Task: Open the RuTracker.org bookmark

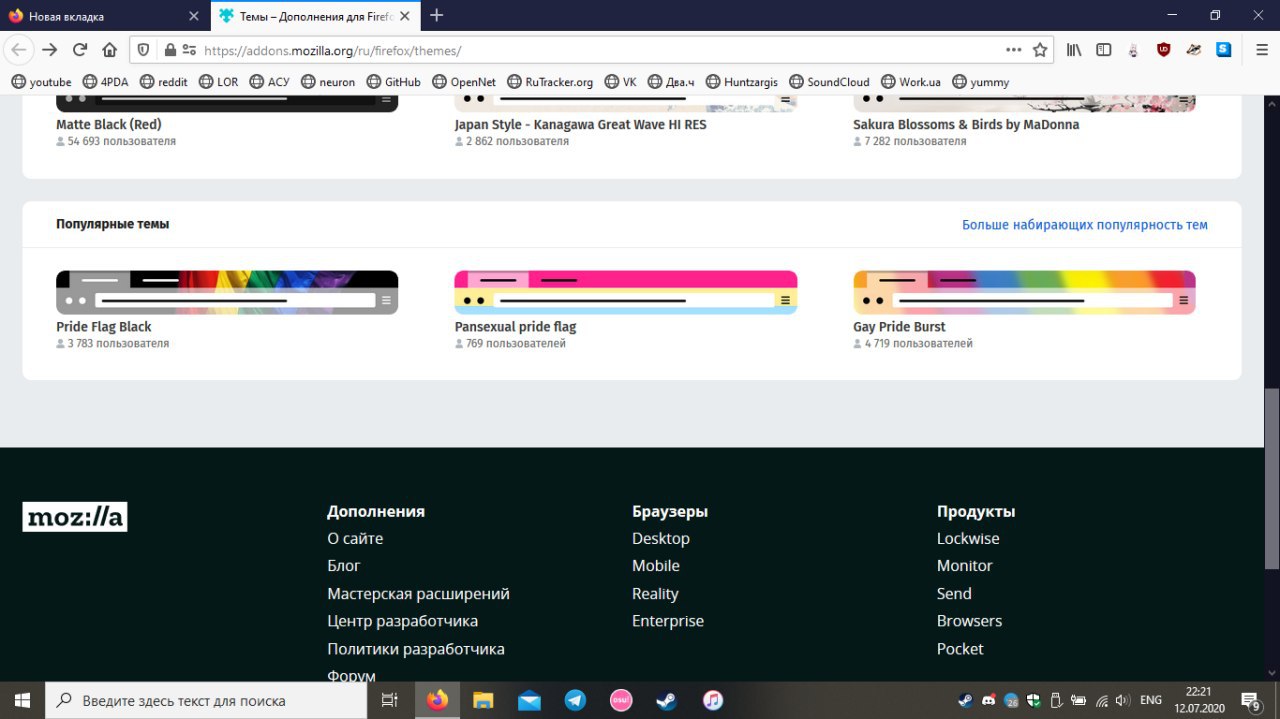Action: click(550, 82)
